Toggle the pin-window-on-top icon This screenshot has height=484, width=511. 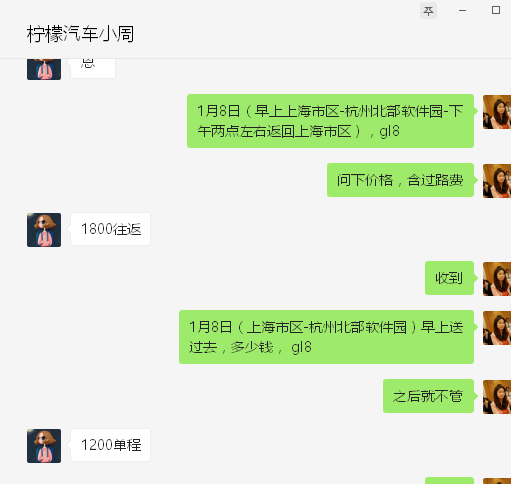pos(428,11)
